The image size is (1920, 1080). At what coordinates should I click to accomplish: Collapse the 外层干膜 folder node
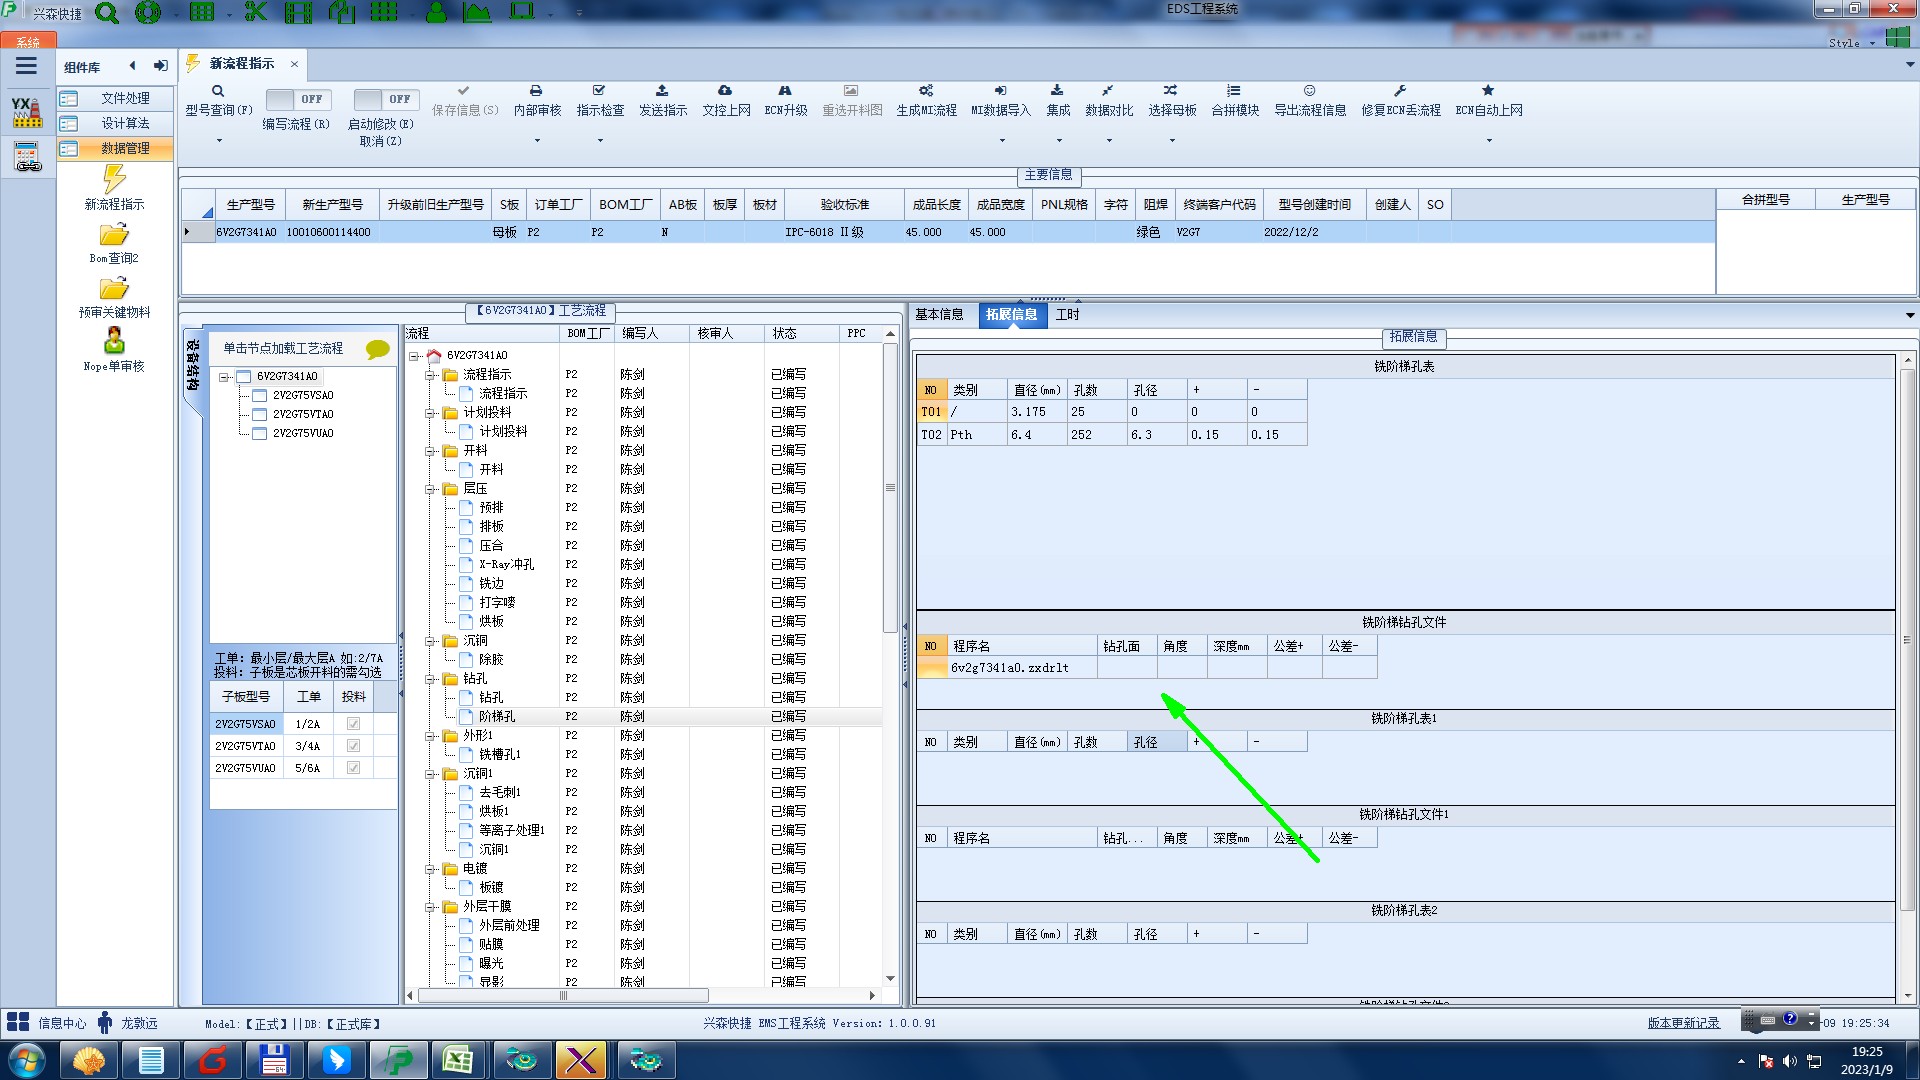click(x=430, y=907)
